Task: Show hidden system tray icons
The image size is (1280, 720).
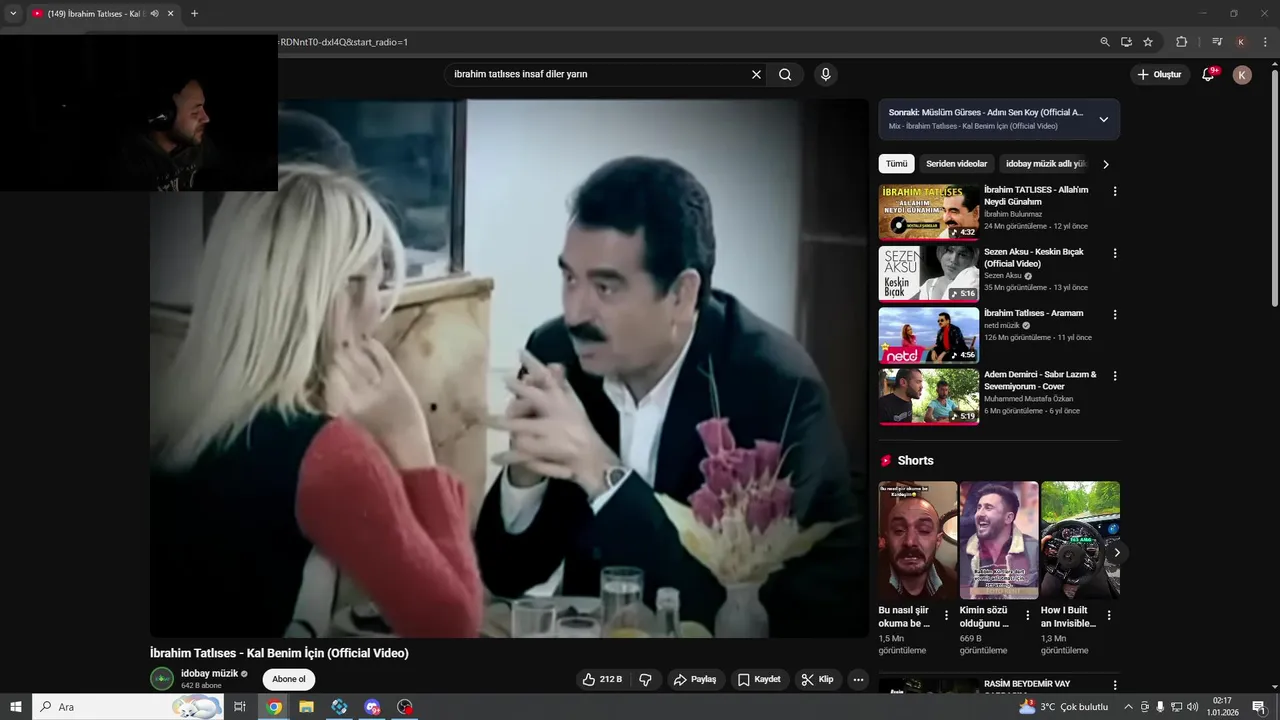Action: pyautogui.click(x=1128, y=707)
